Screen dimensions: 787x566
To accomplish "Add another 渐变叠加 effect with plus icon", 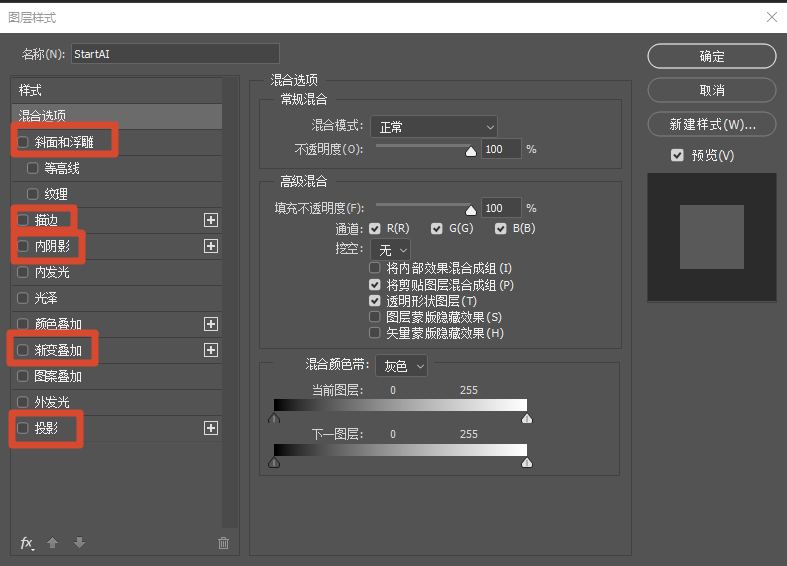I will [211, 350].
